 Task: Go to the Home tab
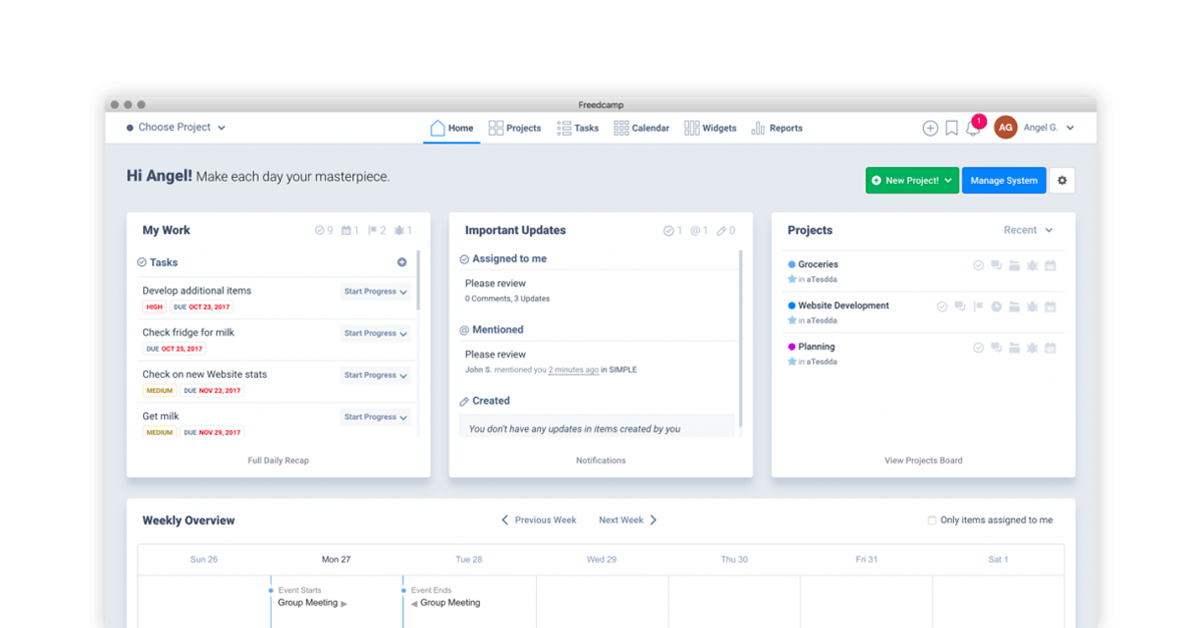[451, 128]
